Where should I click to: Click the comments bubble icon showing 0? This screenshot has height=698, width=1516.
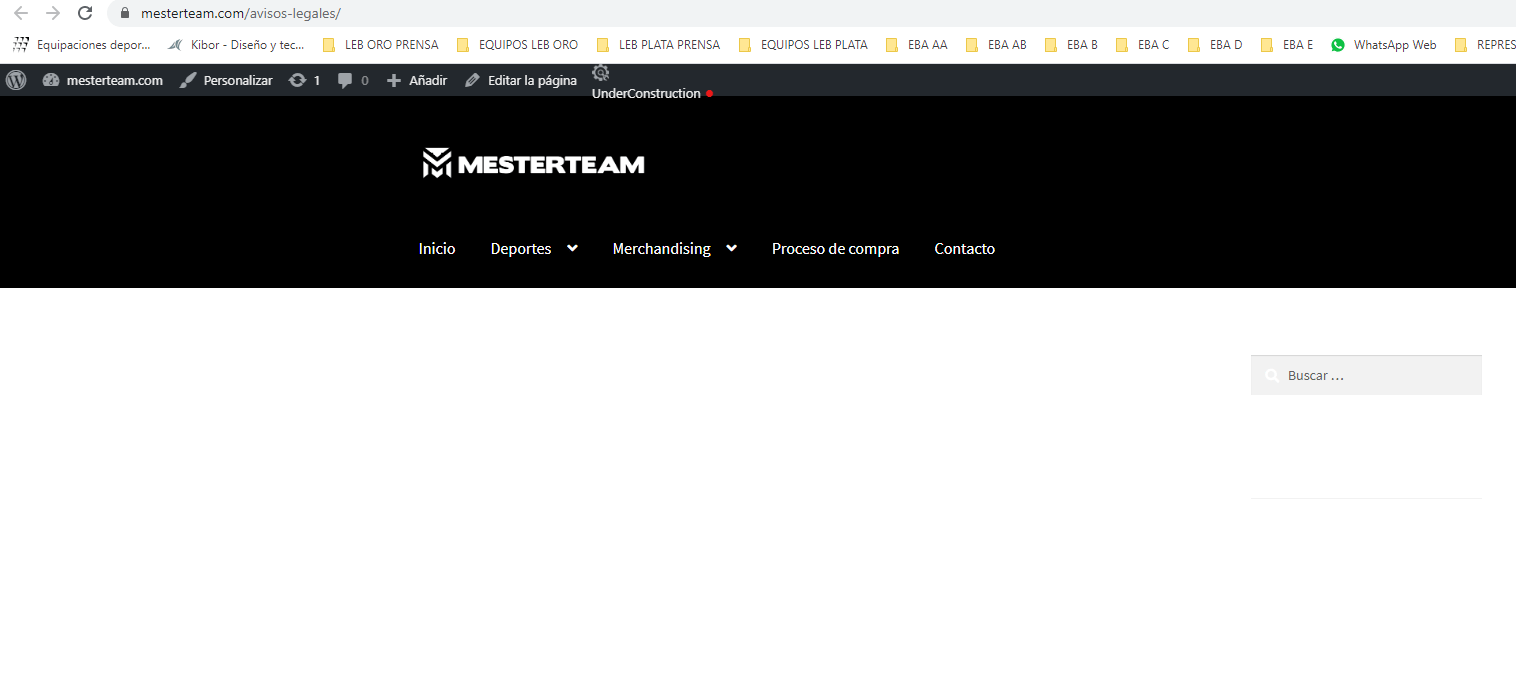[352, 80]
